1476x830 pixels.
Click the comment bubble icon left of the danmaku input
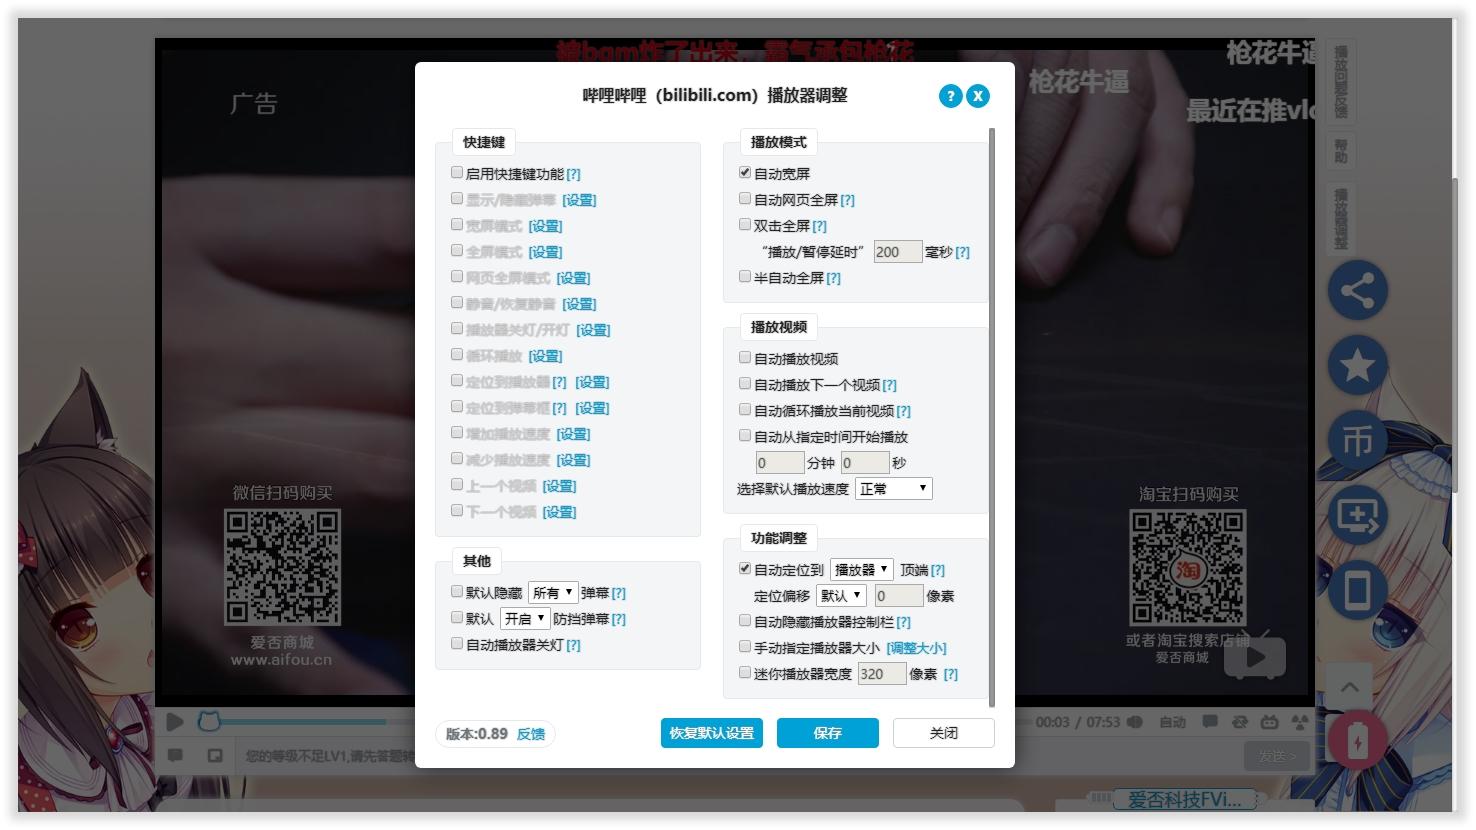click(175, 755)
